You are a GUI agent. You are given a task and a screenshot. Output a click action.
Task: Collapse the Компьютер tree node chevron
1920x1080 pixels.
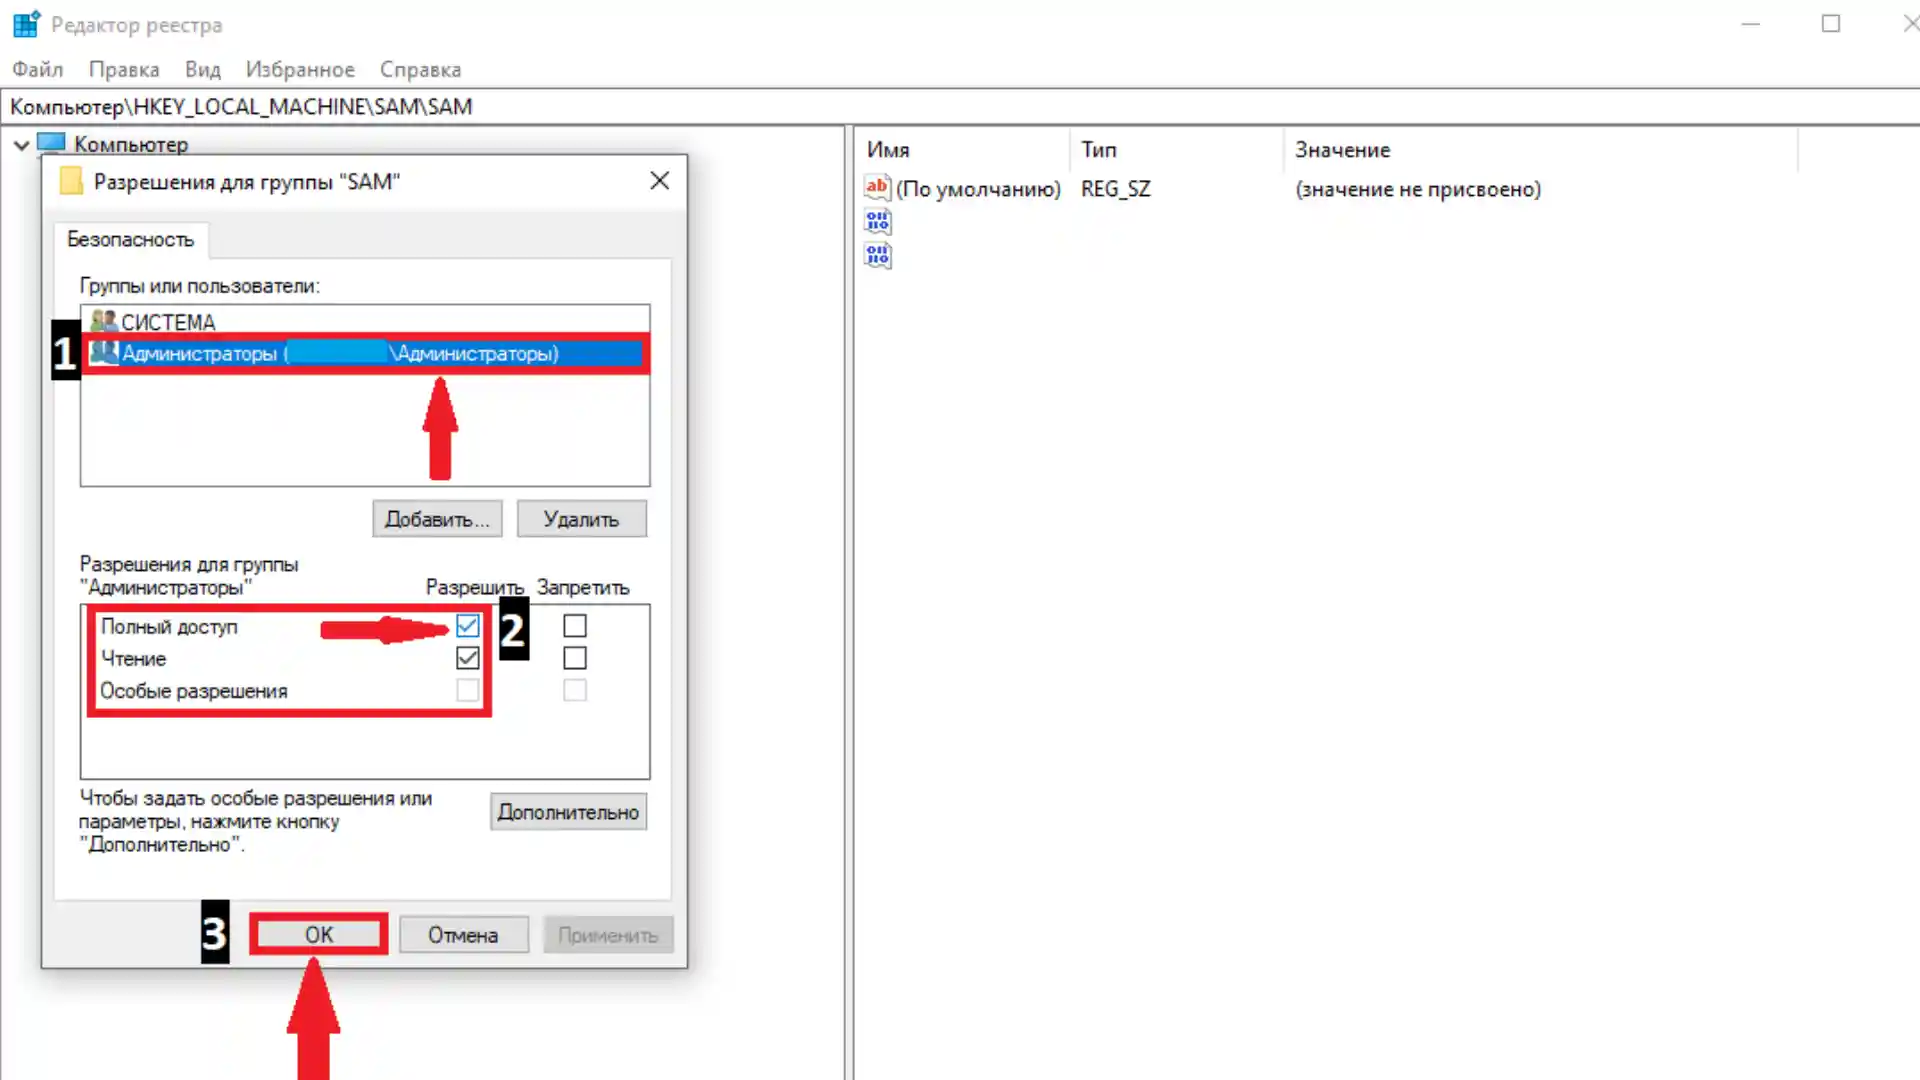(21, 145)
